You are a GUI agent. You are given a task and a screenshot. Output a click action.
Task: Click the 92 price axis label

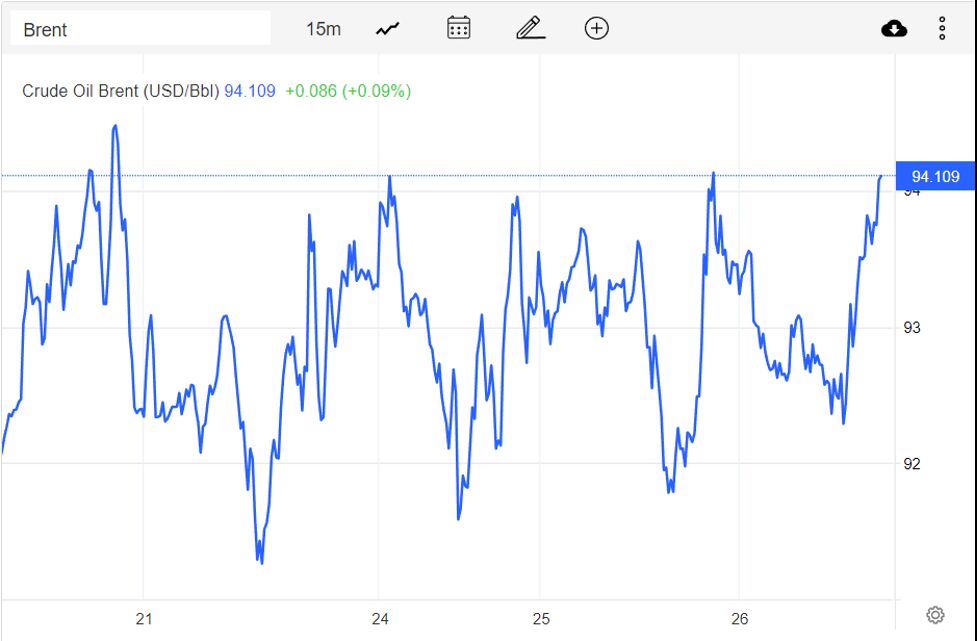pos(912,463)
